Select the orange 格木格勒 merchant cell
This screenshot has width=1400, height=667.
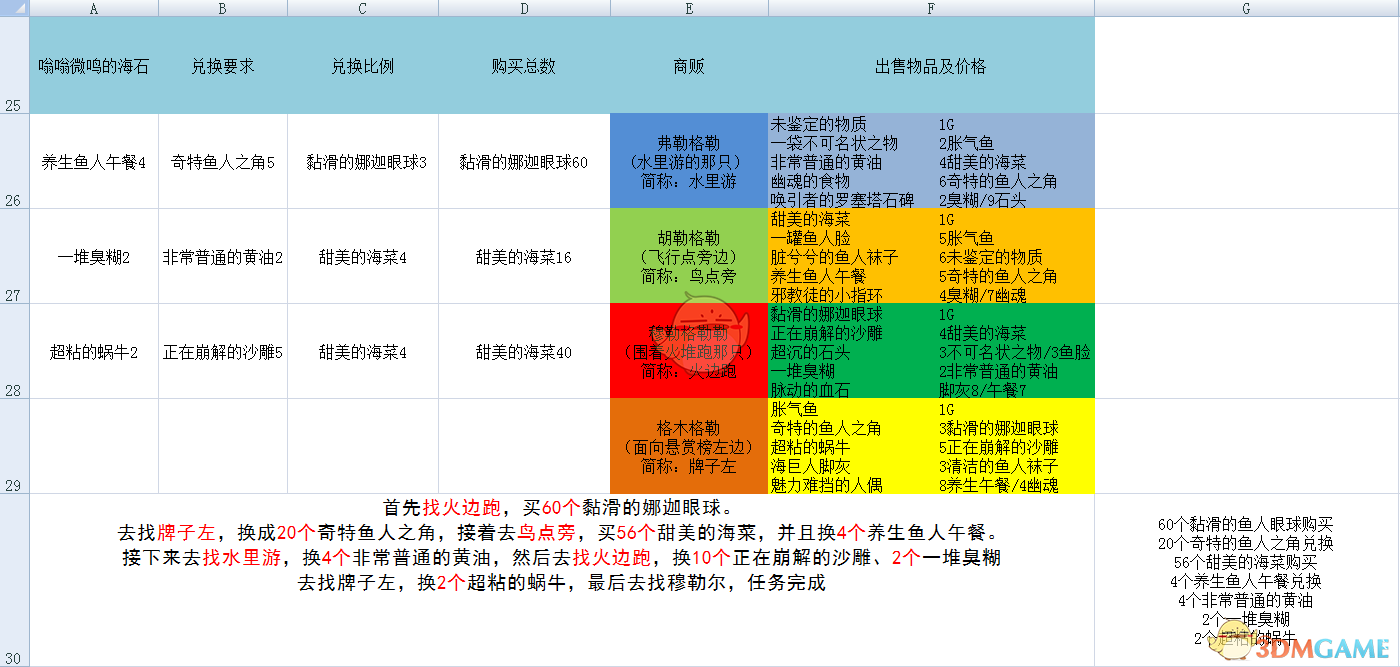click(x=688, y=446)
